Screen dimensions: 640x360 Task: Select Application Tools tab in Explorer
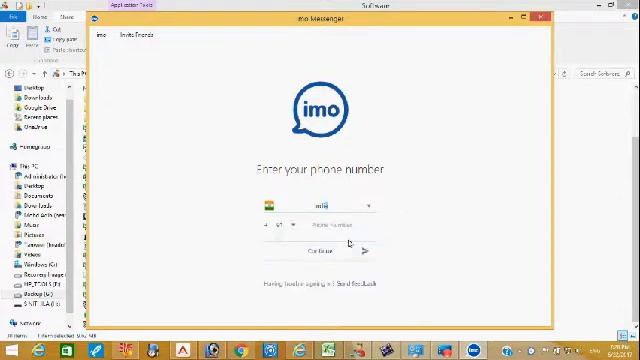click(x=131, y=5)
